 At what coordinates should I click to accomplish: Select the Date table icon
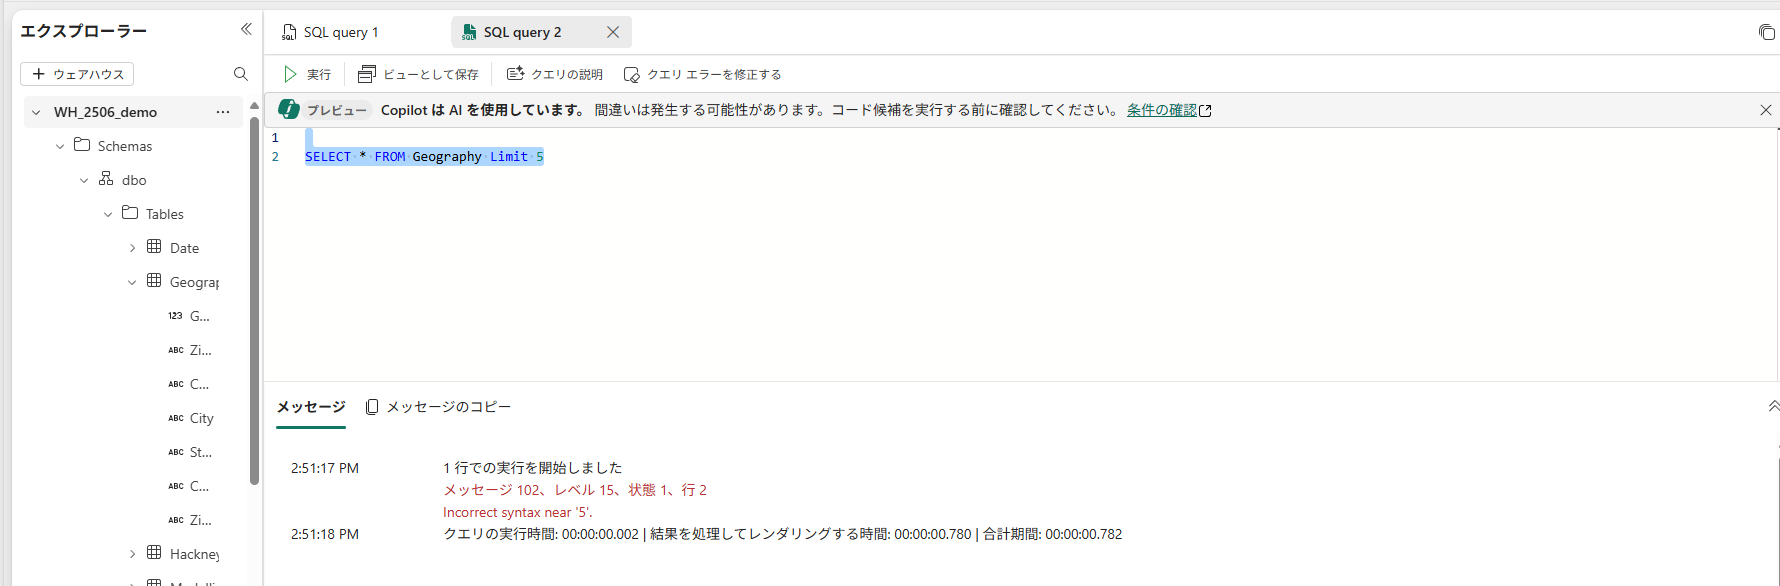[x=154, y=247]
